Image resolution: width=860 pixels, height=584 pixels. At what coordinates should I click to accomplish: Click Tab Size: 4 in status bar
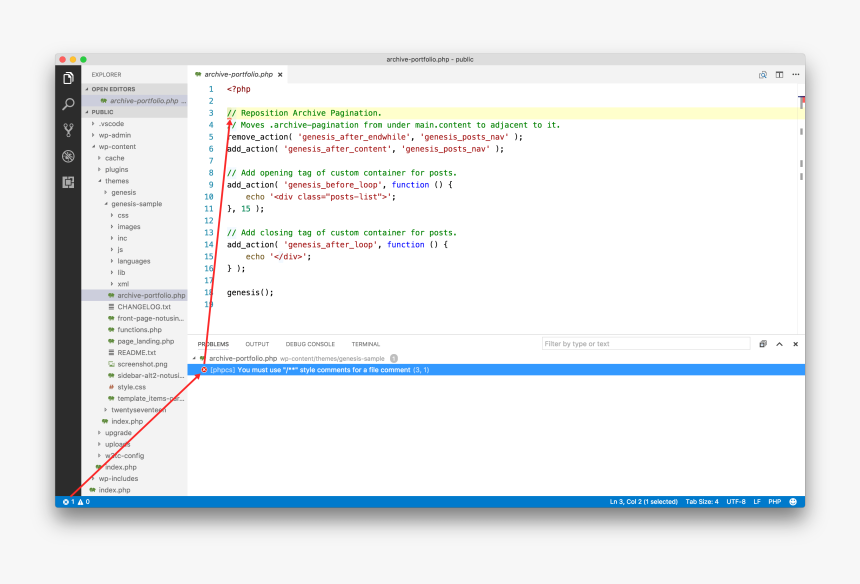(x=701, y=502)
